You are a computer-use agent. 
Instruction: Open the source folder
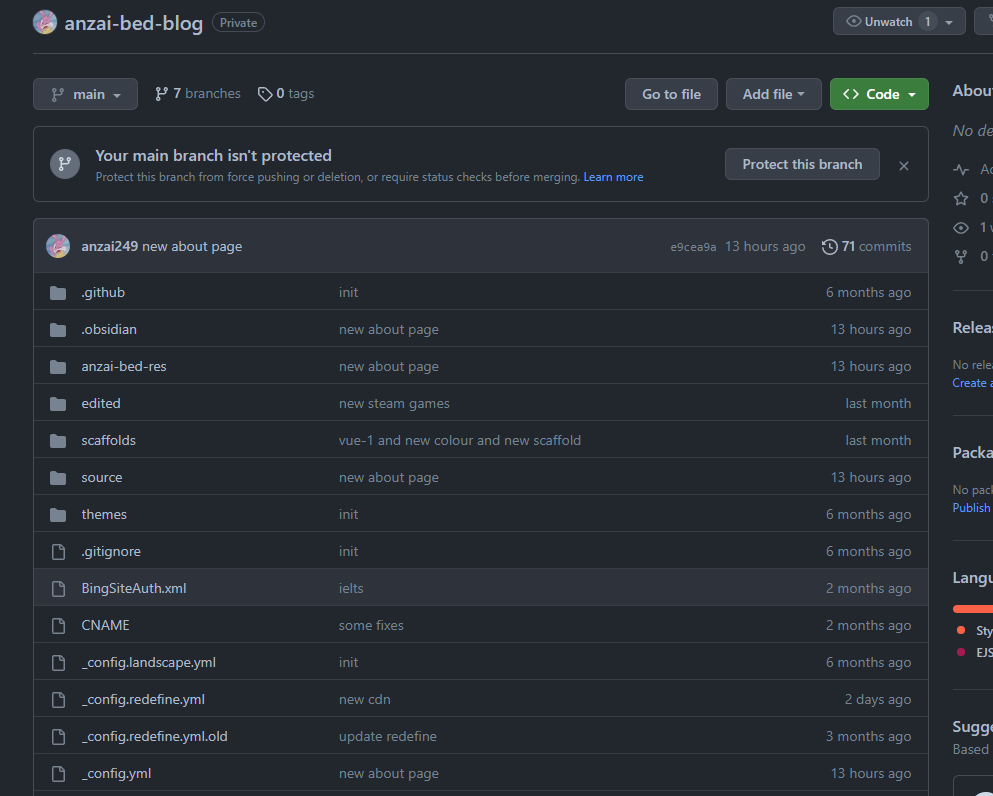click(102, 478)
